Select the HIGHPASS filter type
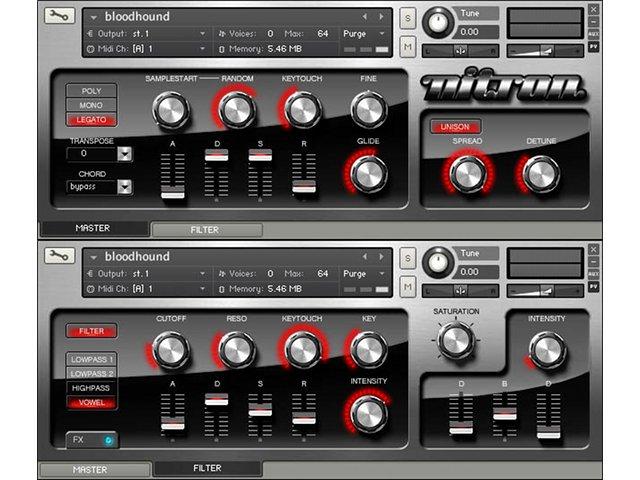Viewport: 640px width, 480px height. pos(91,388)
